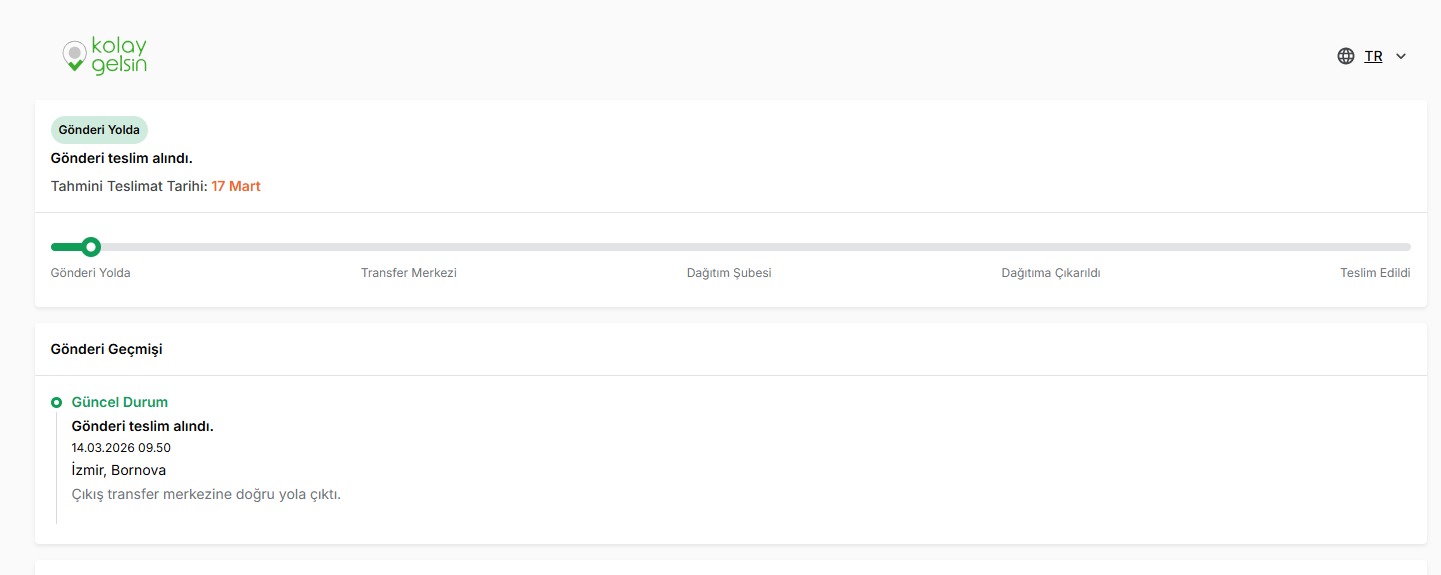Select the Dağıtım Şubesi stage label
The image size is (1441, 575).
click(729, 273)
